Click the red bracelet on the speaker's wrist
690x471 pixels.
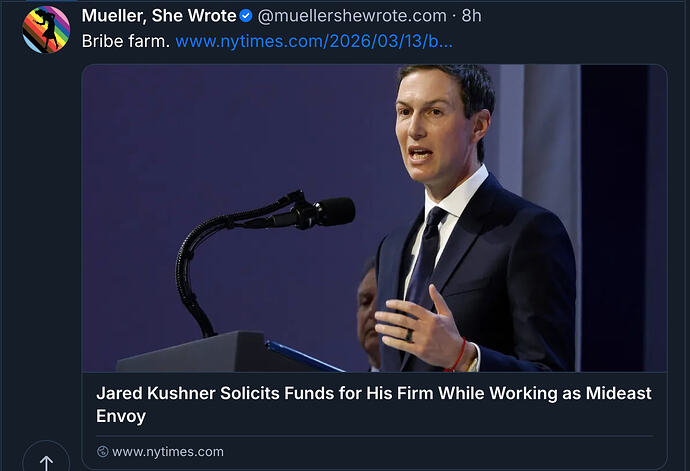pyautogui.click(x=459, y=355)
